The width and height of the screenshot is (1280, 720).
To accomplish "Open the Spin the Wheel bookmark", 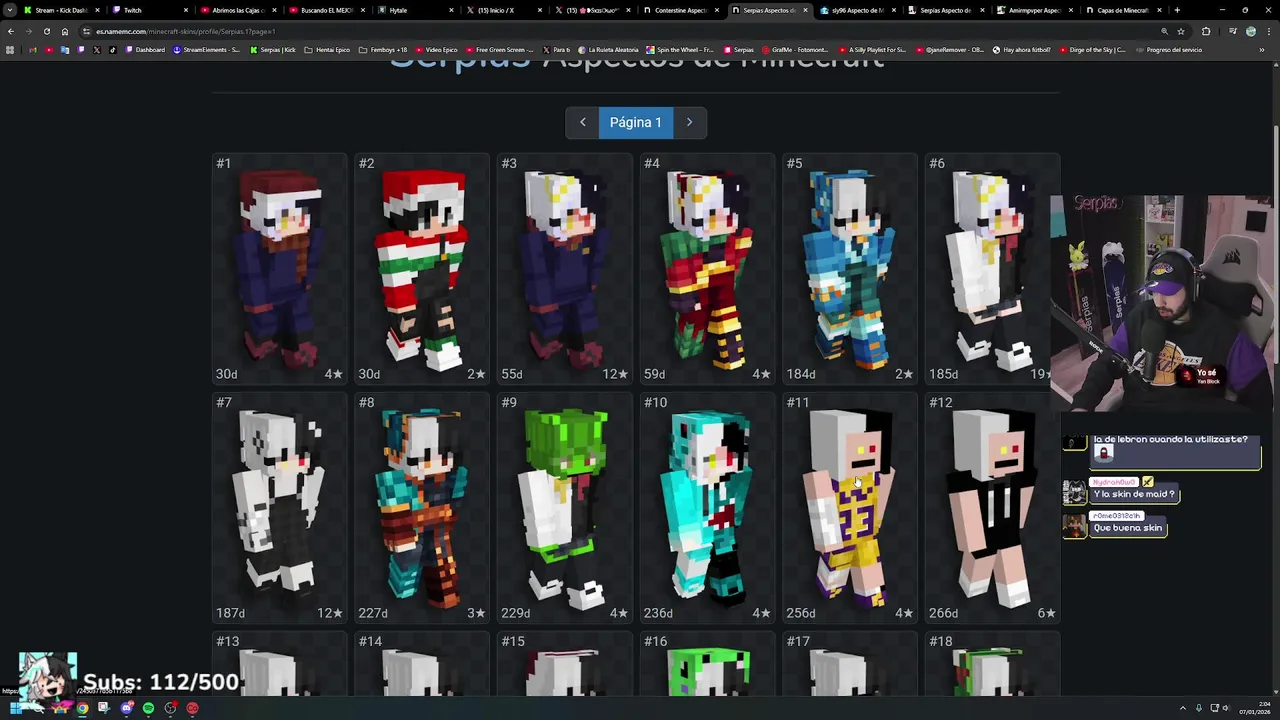I will tap(680, 50).
